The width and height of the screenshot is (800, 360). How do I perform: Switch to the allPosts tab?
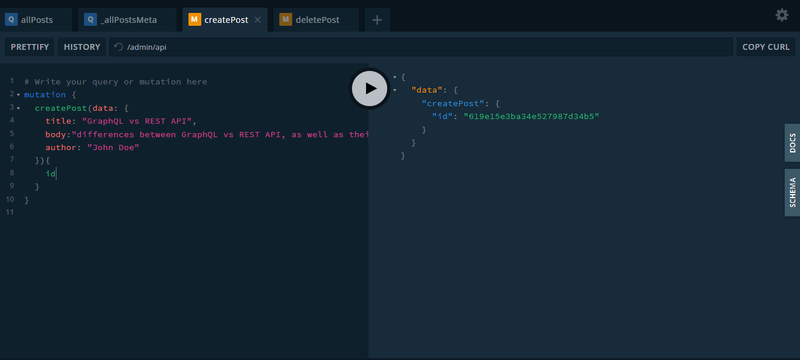(x=36, y=20)
